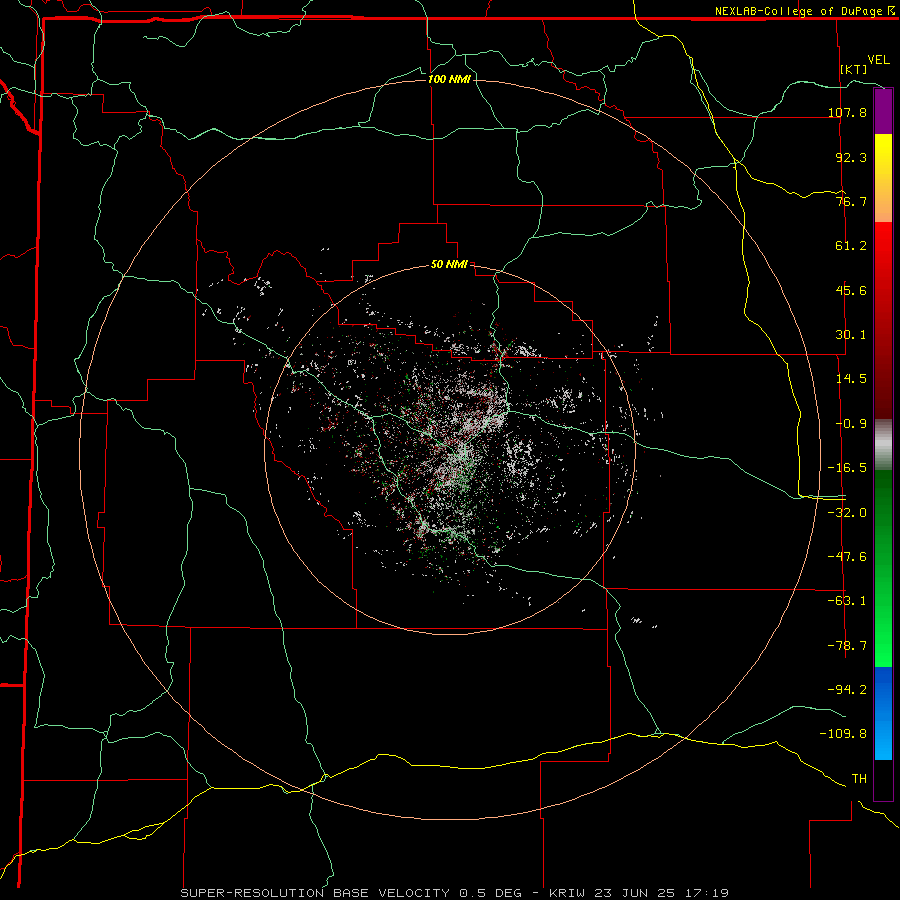The height and width of the screenshot is (900, 900).
Task: Click the 45.6 velocity scale value
Action: 851,290
